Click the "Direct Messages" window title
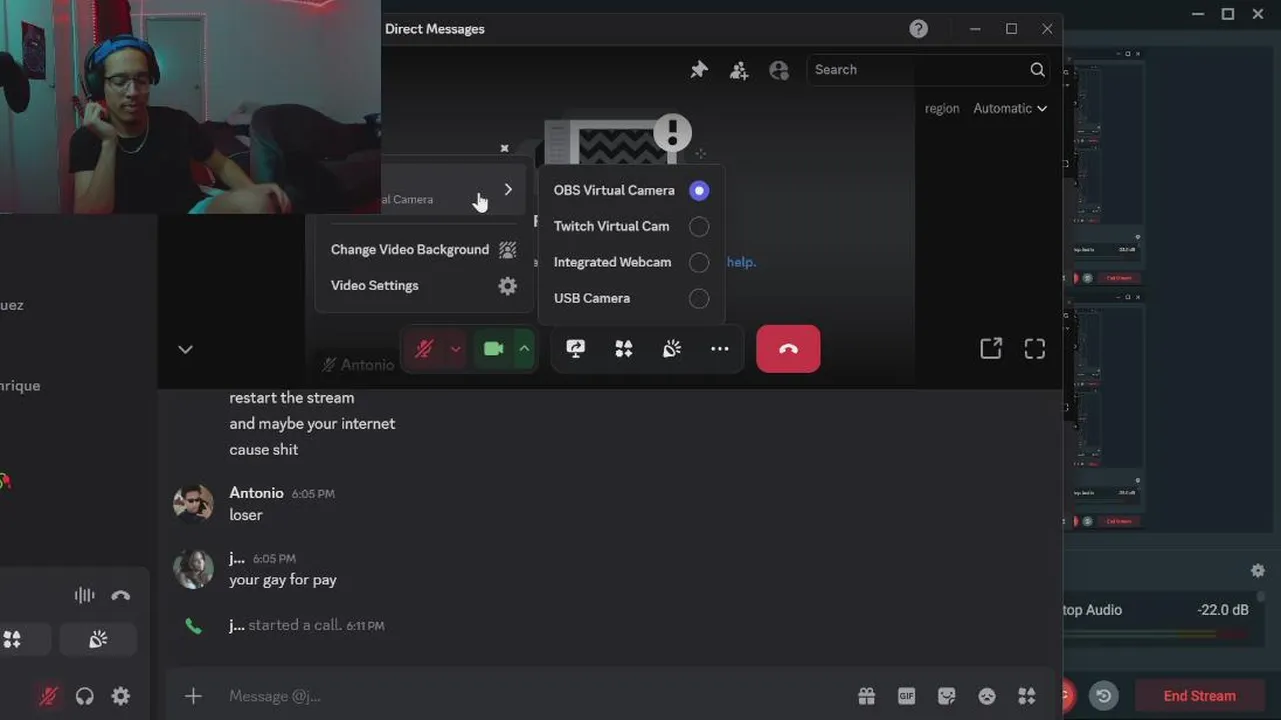The height and width of the screenshot is (720, 1281). click(435, 29)
